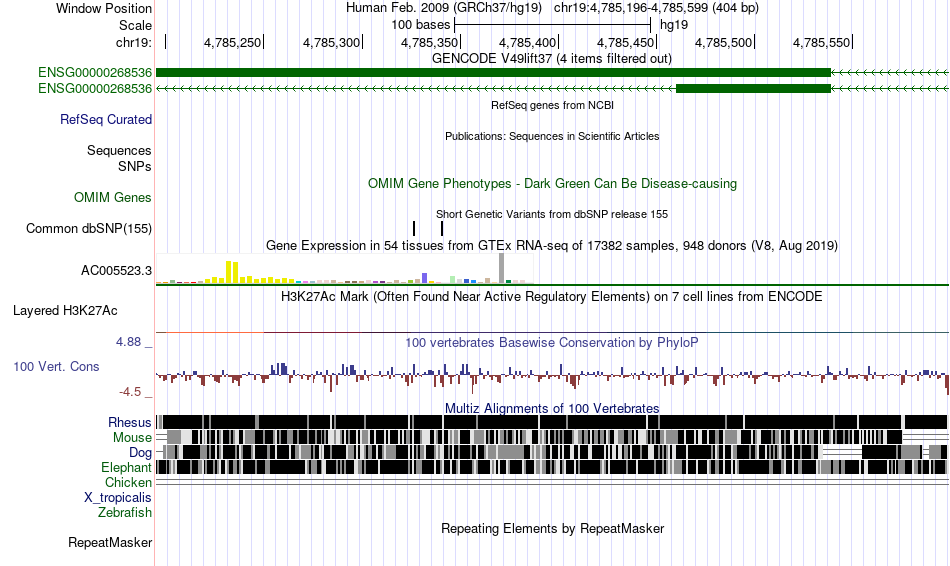Image resolution: width=950 pixels, height=566 pixels.
Task: Click the Layered H3K27Ac track label
Action: 65,310
